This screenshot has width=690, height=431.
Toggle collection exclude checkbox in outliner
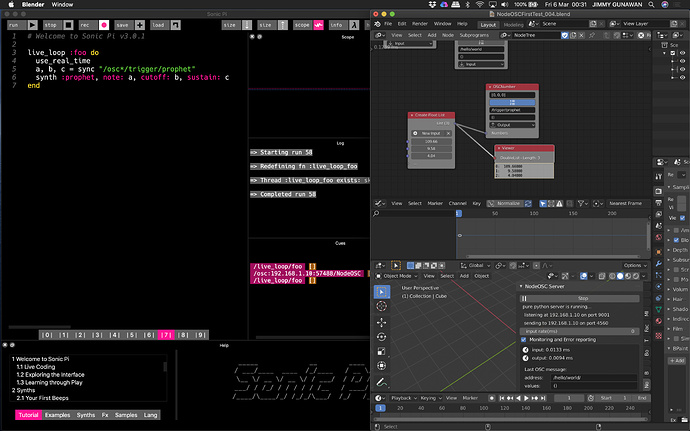(x=673, y=53)
